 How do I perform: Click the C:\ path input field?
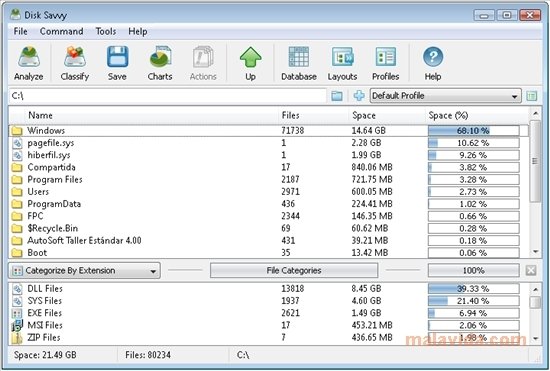tap(168, 96)
